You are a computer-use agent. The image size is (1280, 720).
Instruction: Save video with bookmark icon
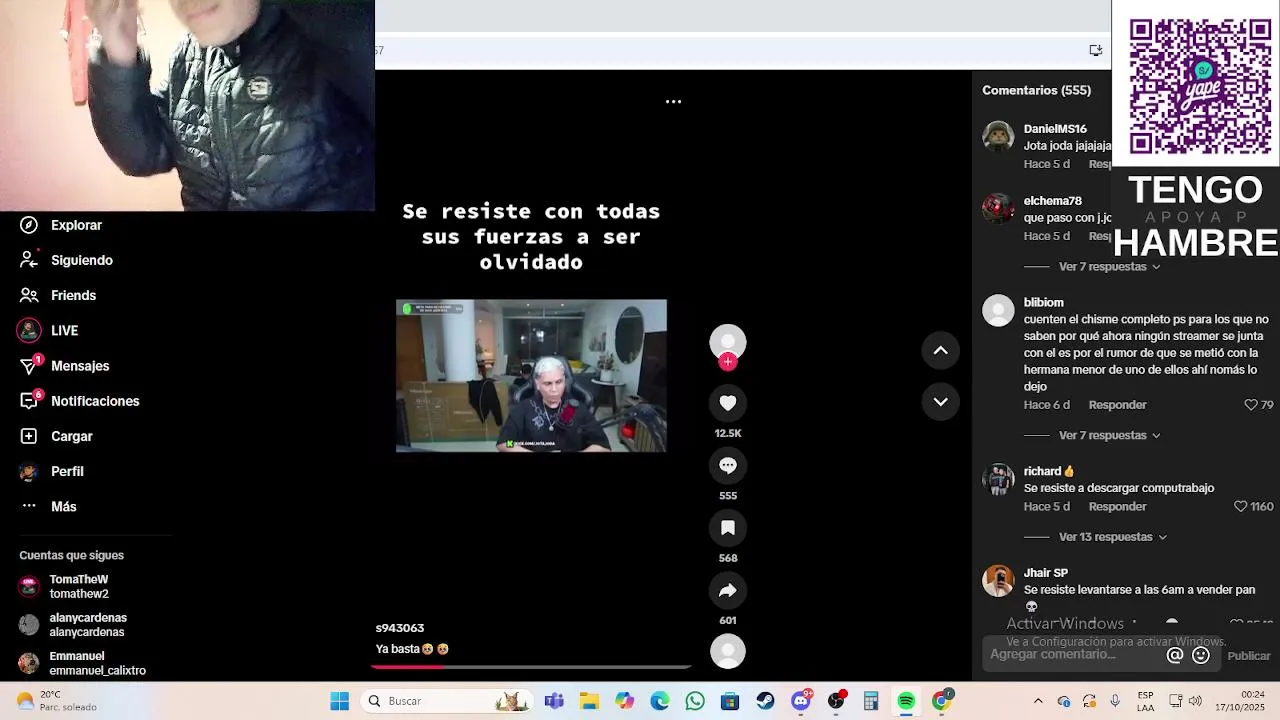tap(728, 528)
